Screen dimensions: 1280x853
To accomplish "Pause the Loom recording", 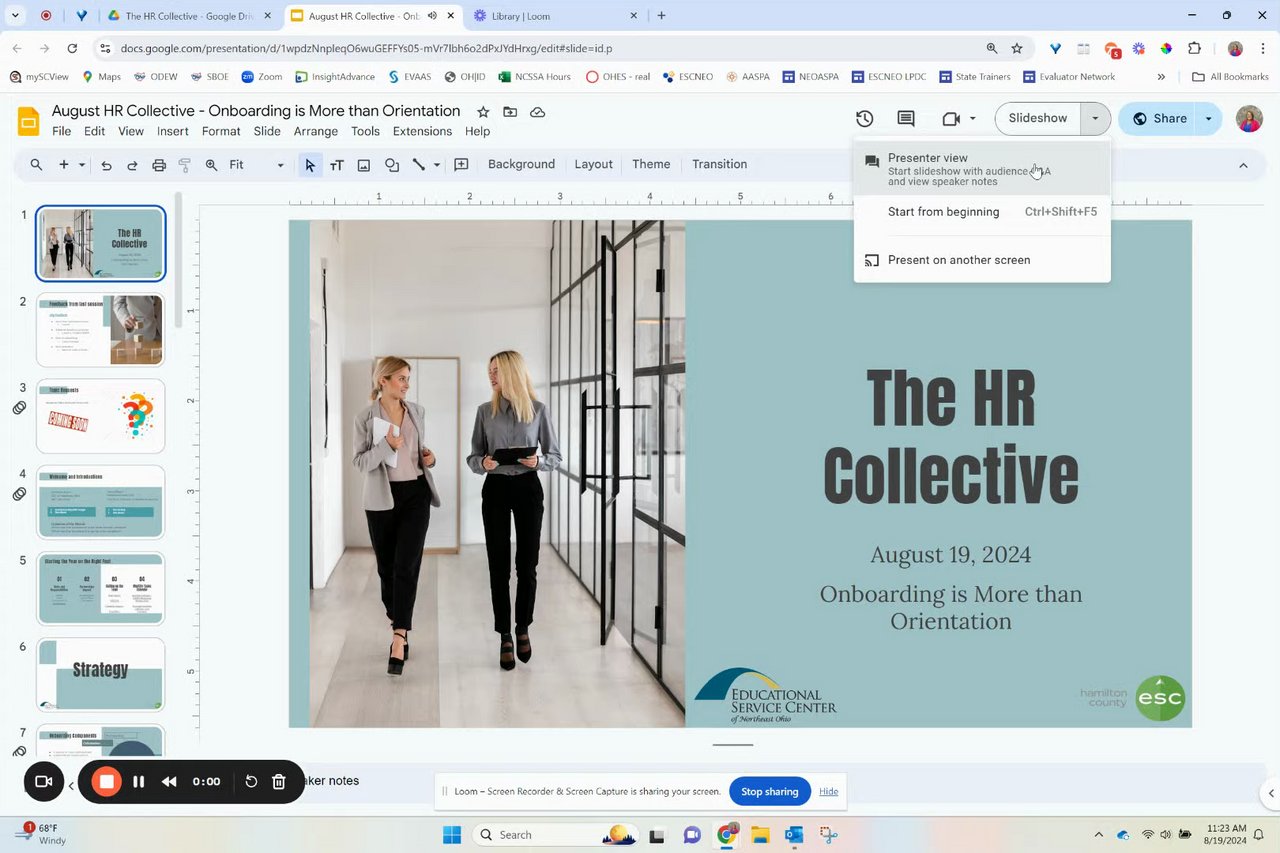I will (x=139, y=782).
